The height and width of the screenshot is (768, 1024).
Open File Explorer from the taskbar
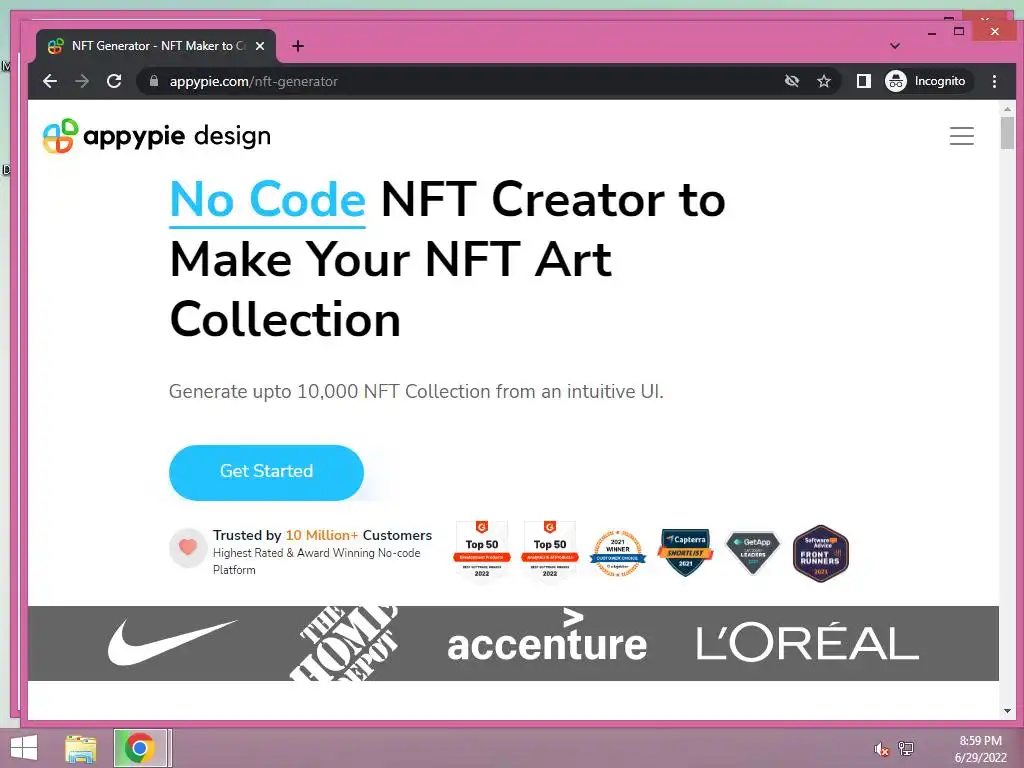(x=81, y=748)
